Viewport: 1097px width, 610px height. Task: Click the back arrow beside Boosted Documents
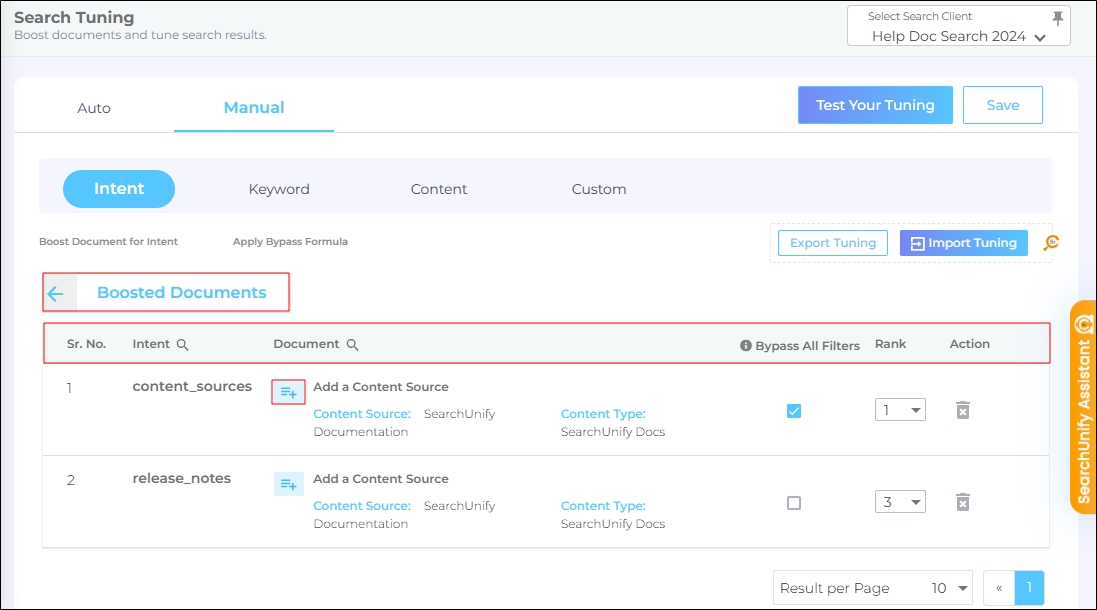(55, 293)
